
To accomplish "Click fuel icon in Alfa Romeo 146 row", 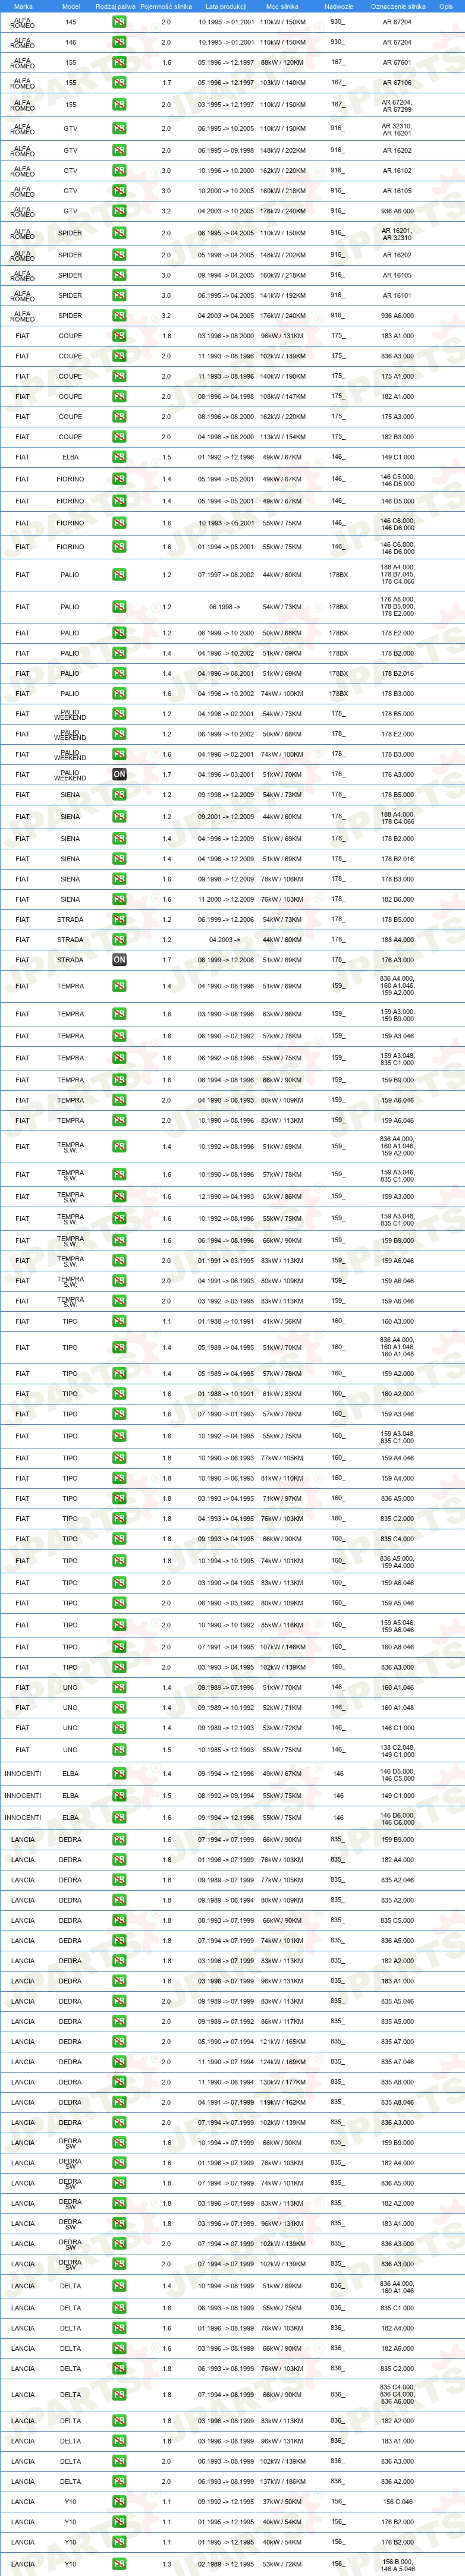I will (119, 42).
